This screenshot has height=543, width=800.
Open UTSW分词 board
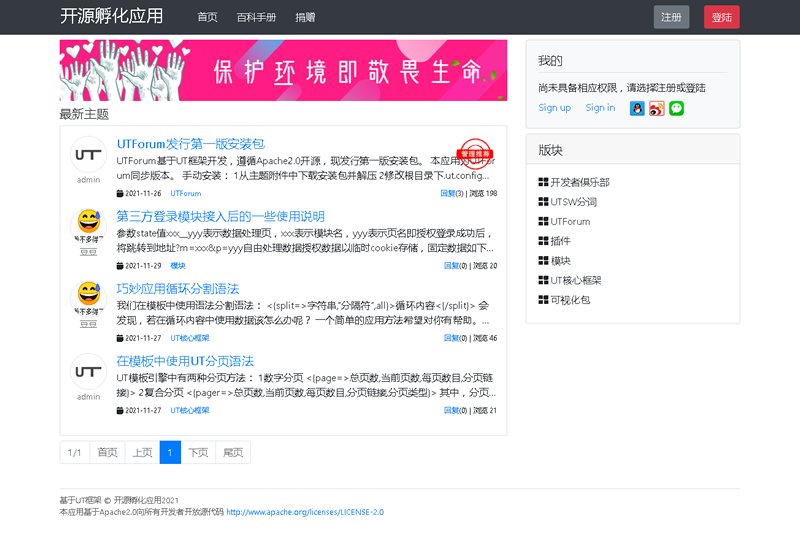point(573,202)
